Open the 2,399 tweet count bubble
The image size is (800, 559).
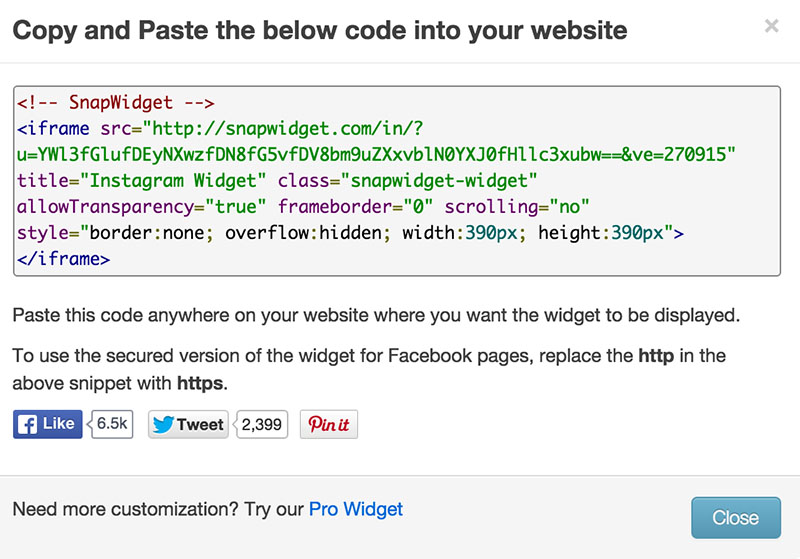tap(261, 424)
